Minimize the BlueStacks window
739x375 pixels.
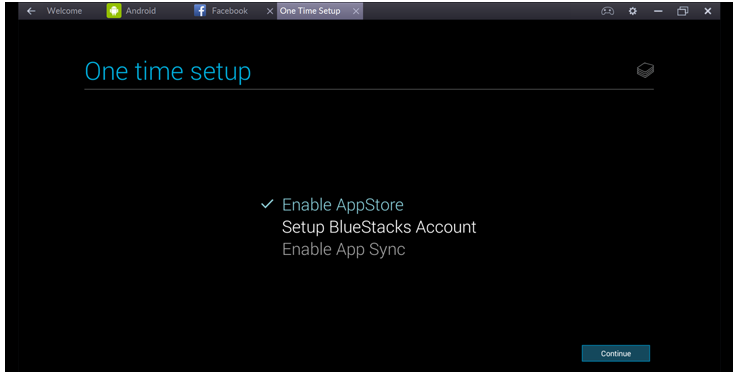pos(658,11)
